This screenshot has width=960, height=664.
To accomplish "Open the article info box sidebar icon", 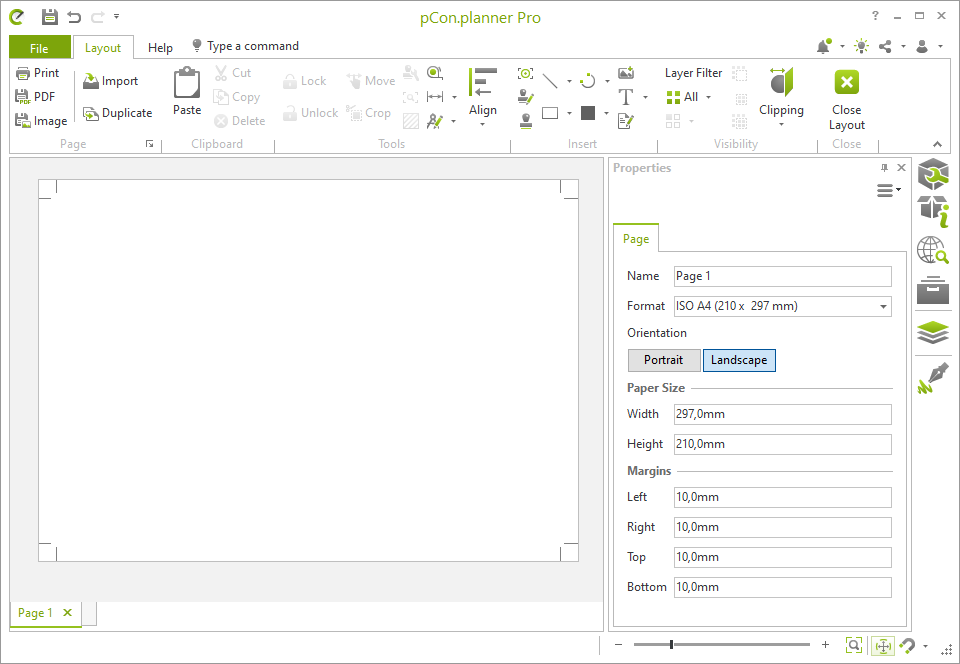I will click(933, 211).
